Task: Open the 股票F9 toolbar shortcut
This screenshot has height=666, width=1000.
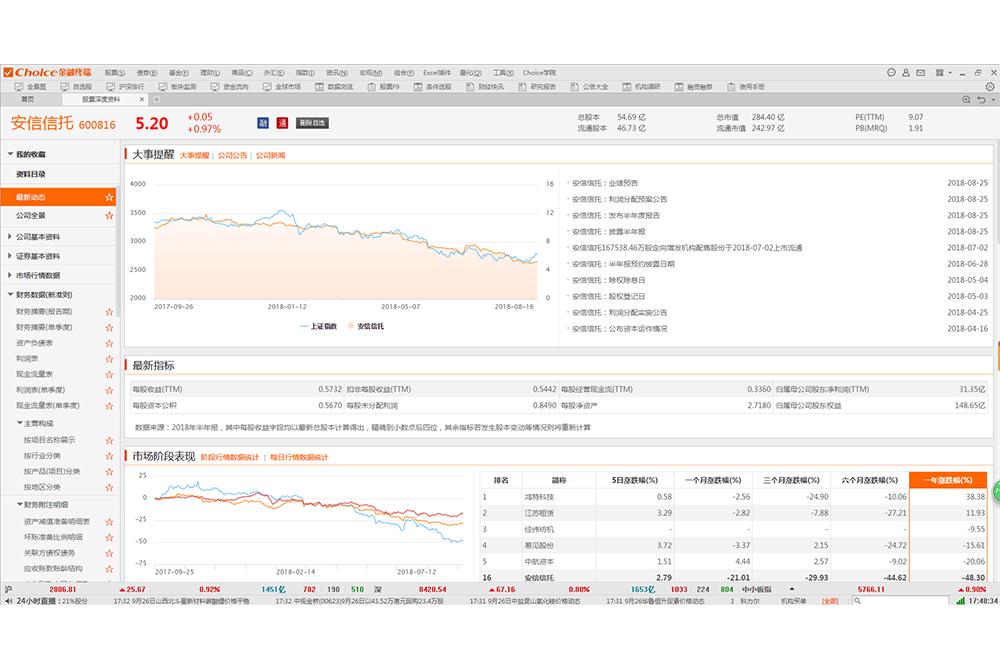Action: (384, 86)
